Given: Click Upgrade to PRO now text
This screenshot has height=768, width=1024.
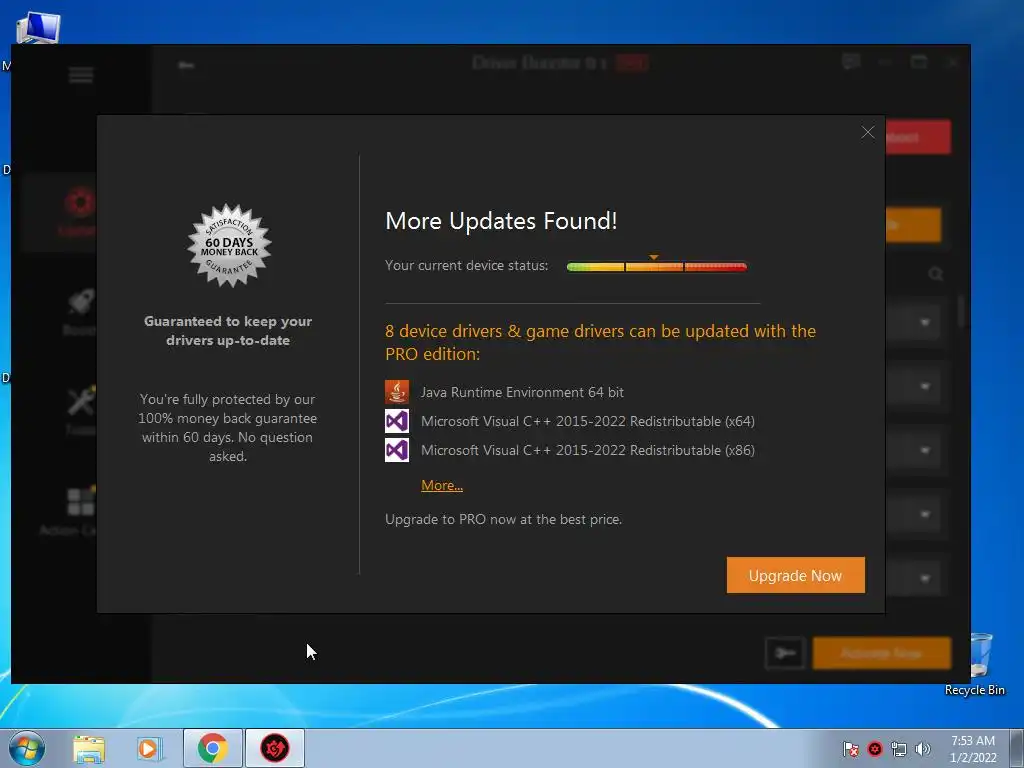Looking at the screenshot, I should tap(503, 519).
